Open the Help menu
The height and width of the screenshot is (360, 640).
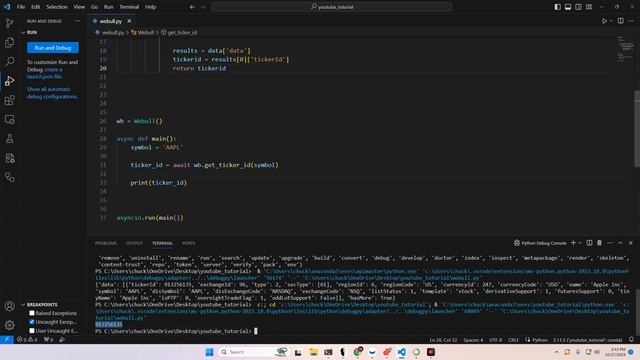[151, 7]
